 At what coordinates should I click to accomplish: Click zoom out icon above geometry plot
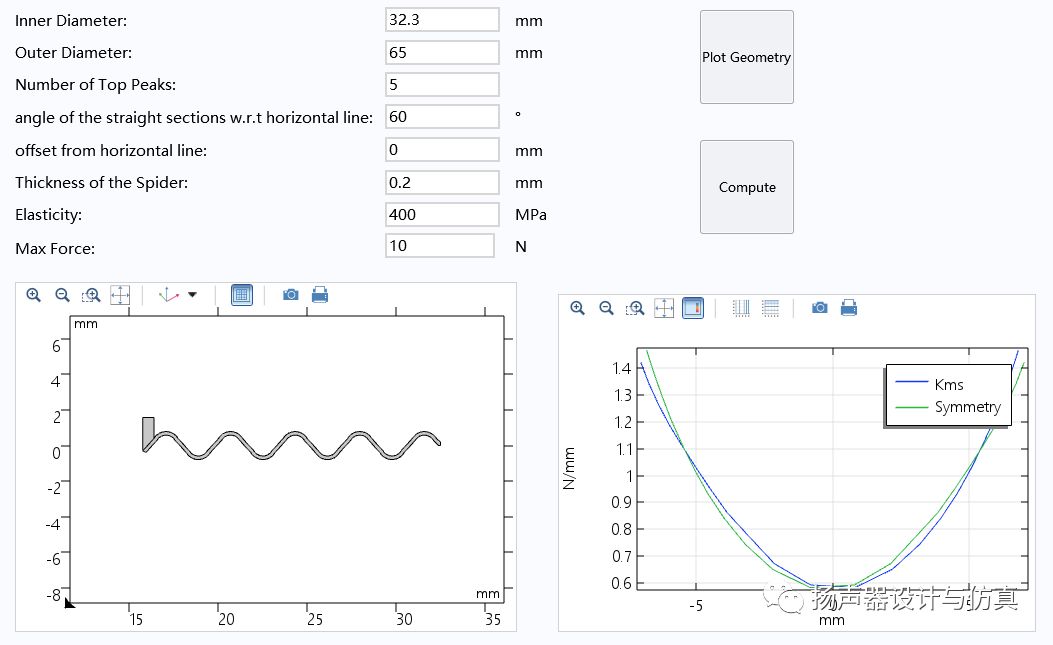coord(62,295)
